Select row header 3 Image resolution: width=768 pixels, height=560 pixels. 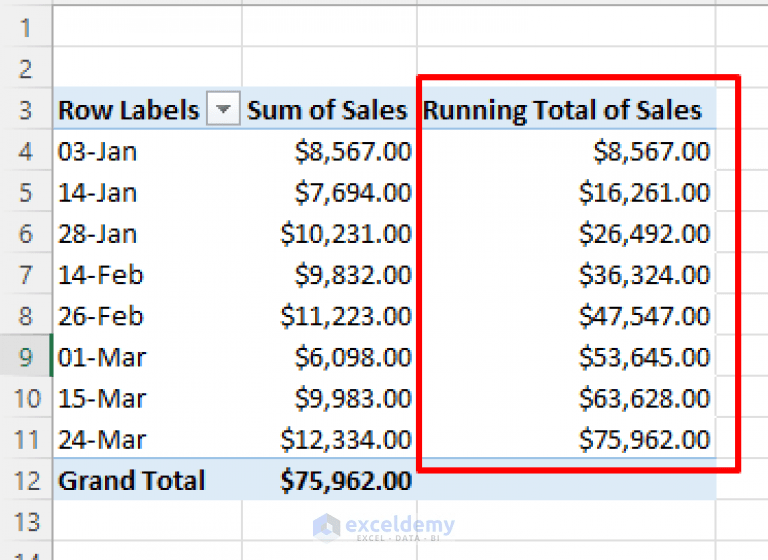tap(26, 109)
